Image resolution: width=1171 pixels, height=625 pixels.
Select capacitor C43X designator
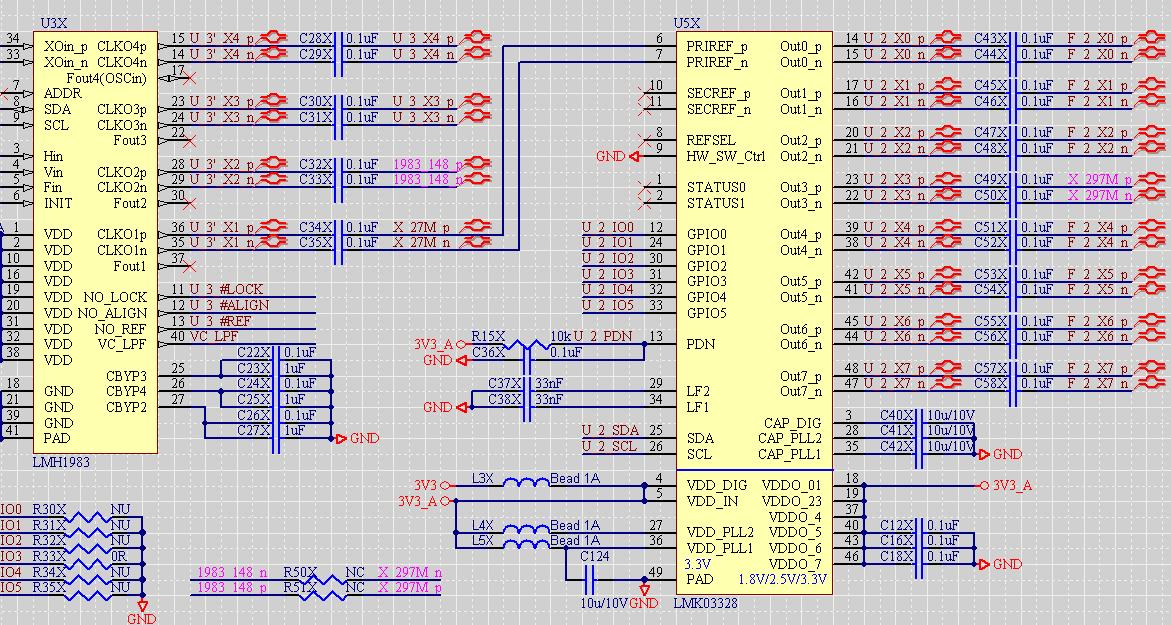coord(991,38)
